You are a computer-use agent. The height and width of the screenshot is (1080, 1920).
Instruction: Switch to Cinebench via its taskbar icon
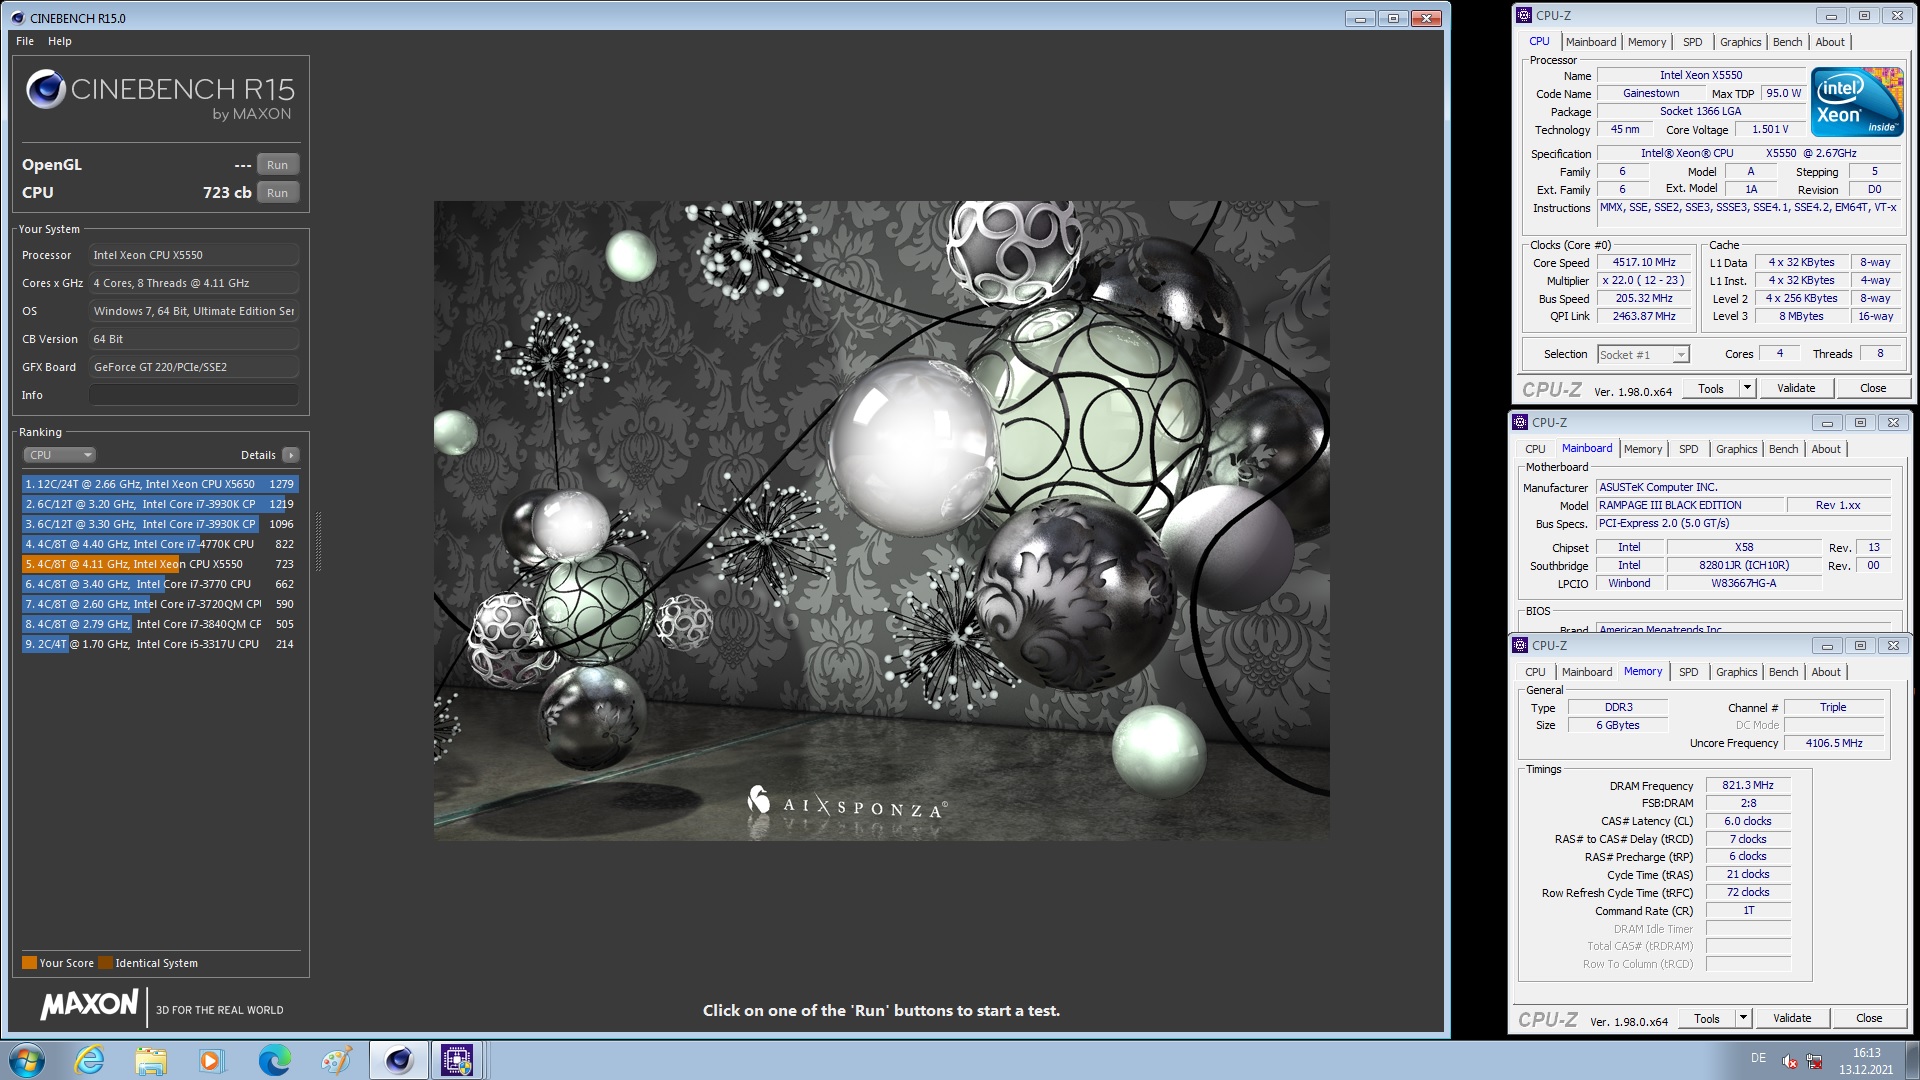pyautogui.click(x=398, y=1059)
